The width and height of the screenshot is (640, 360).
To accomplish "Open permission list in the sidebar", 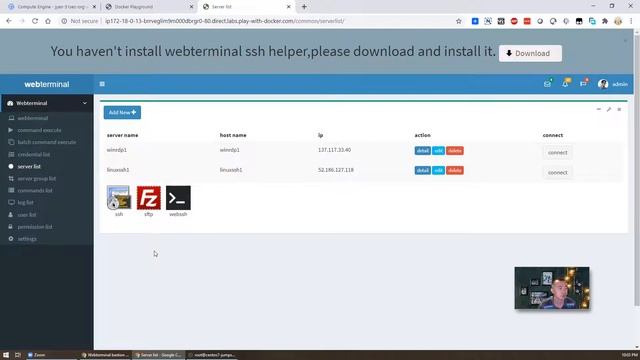I will pyautogui.click(x=35, y=227).
